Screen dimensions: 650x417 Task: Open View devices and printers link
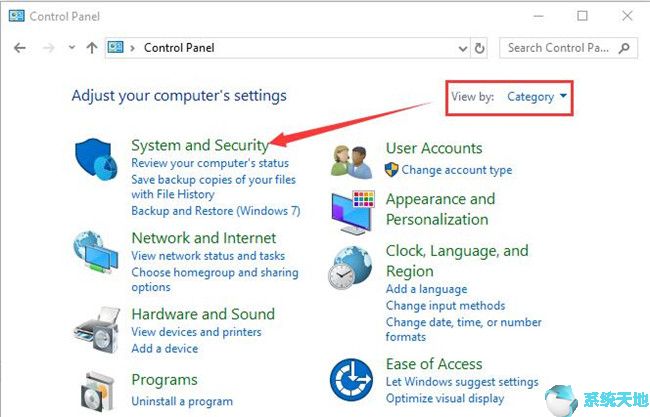195,332
